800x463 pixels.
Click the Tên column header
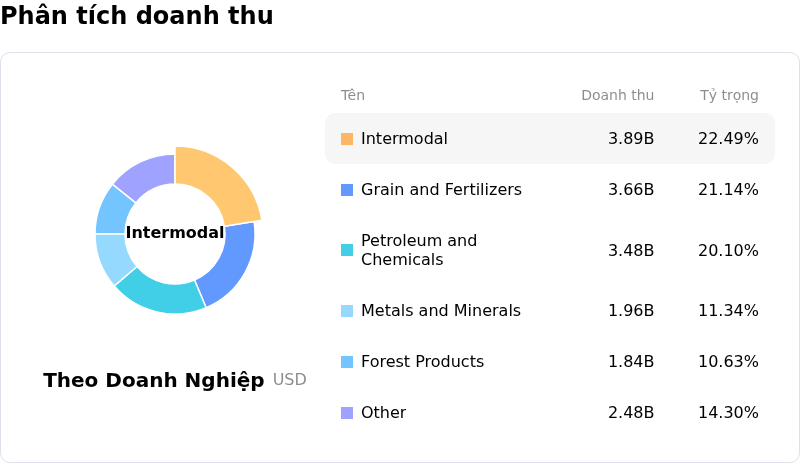pyautogui.click(x=353, y=96)
